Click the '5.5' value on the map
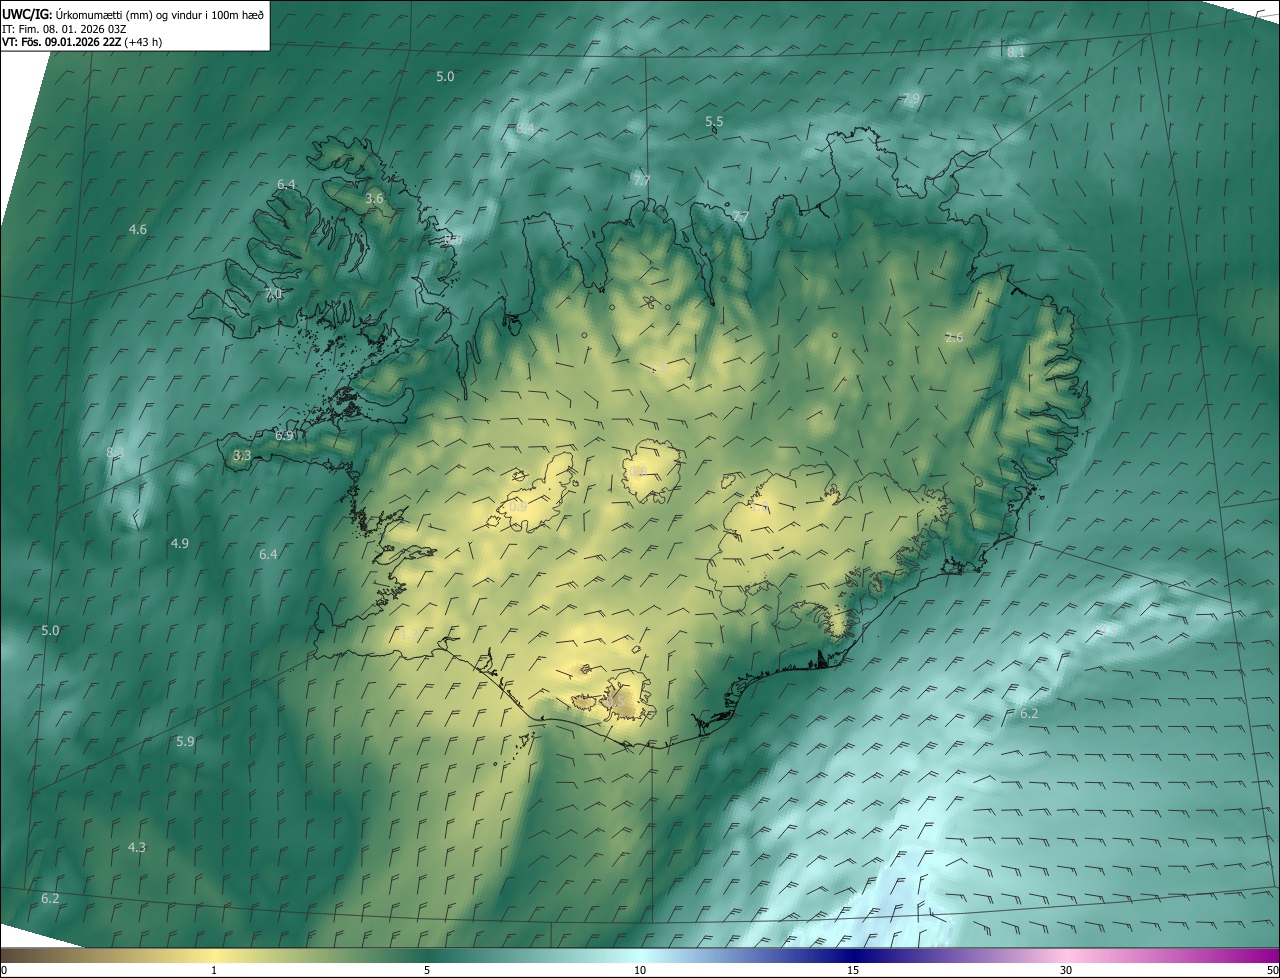This screenshot has height=978, width=1280. coord(714,121)
